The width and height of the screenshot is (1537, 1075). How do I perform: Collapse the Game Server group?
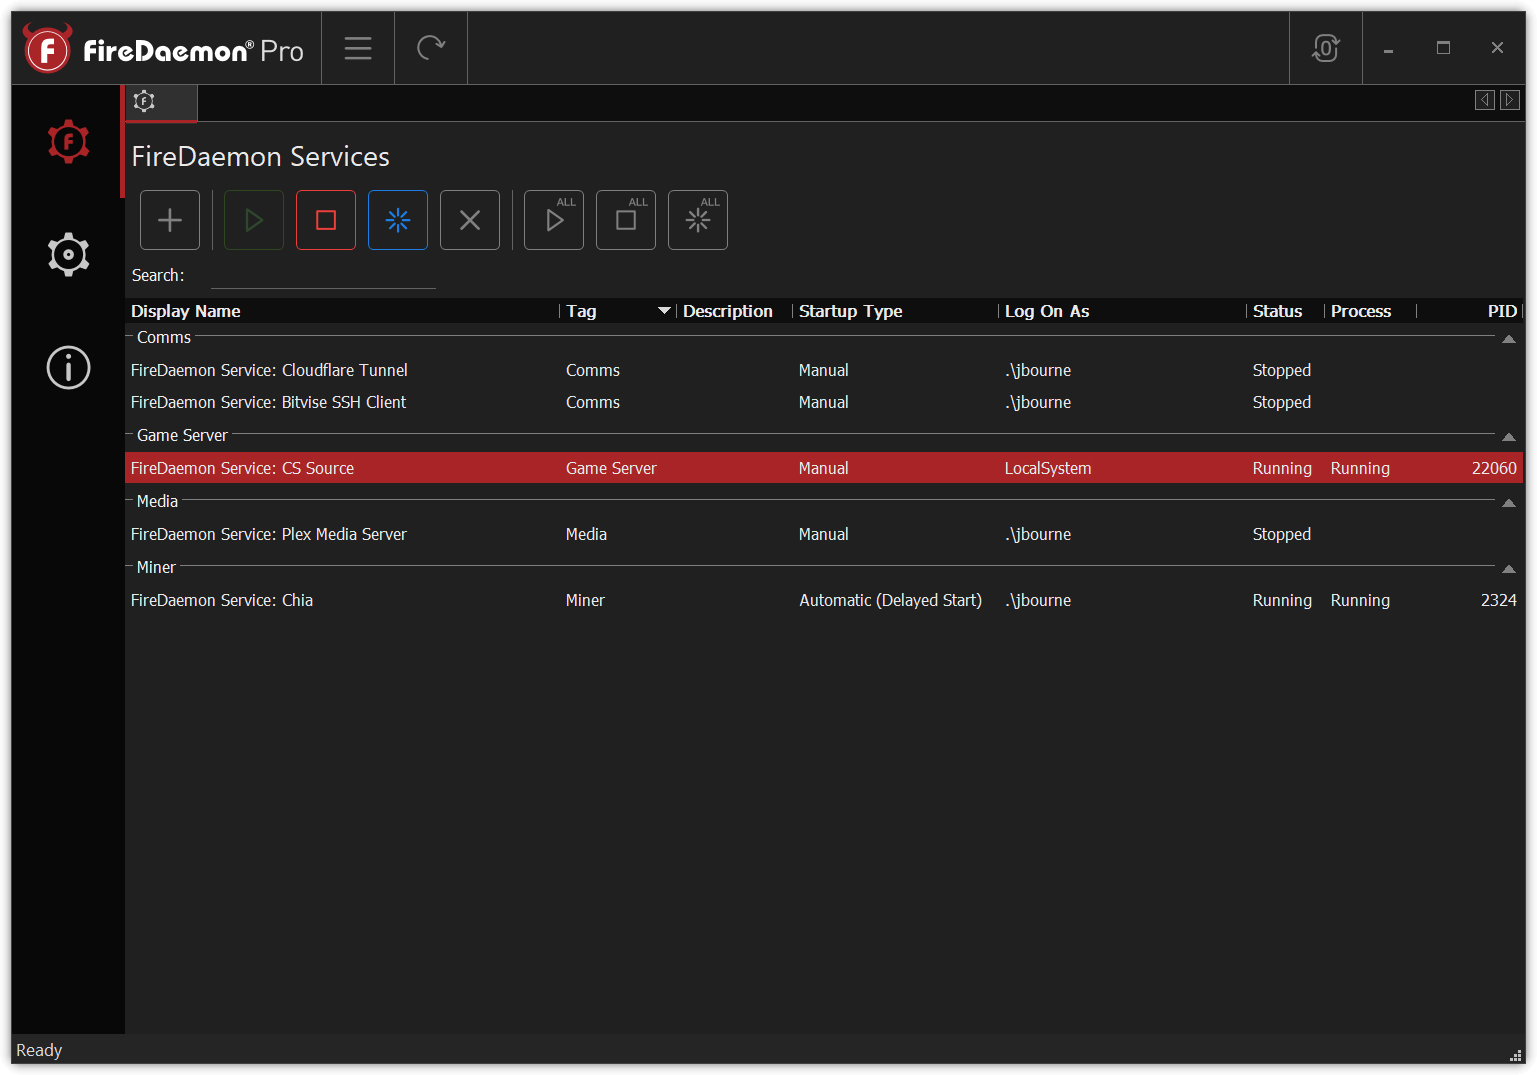[x=1509, y=436]
